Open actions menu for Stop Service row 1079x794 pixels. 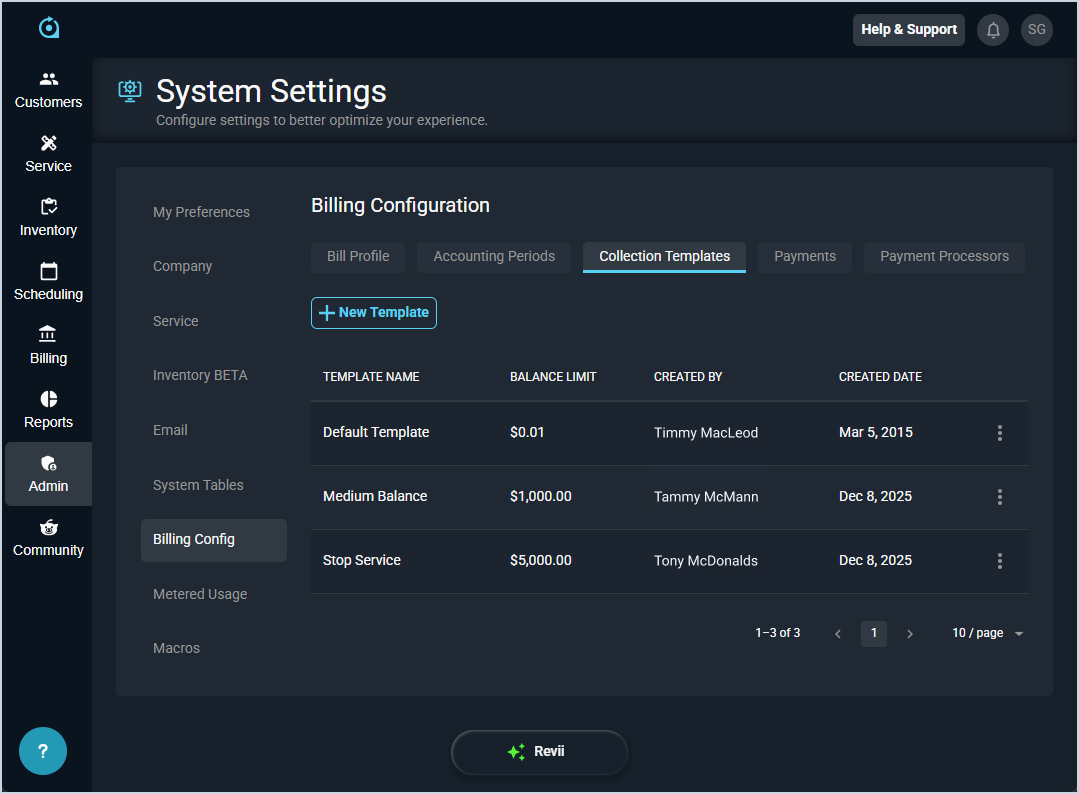click(x=999, y=561)
